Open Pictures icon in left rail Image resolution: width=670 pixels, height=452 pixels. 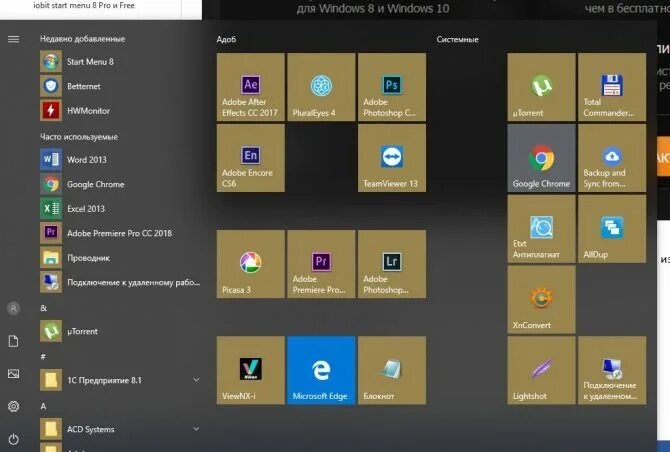click(x=13, y=374)
